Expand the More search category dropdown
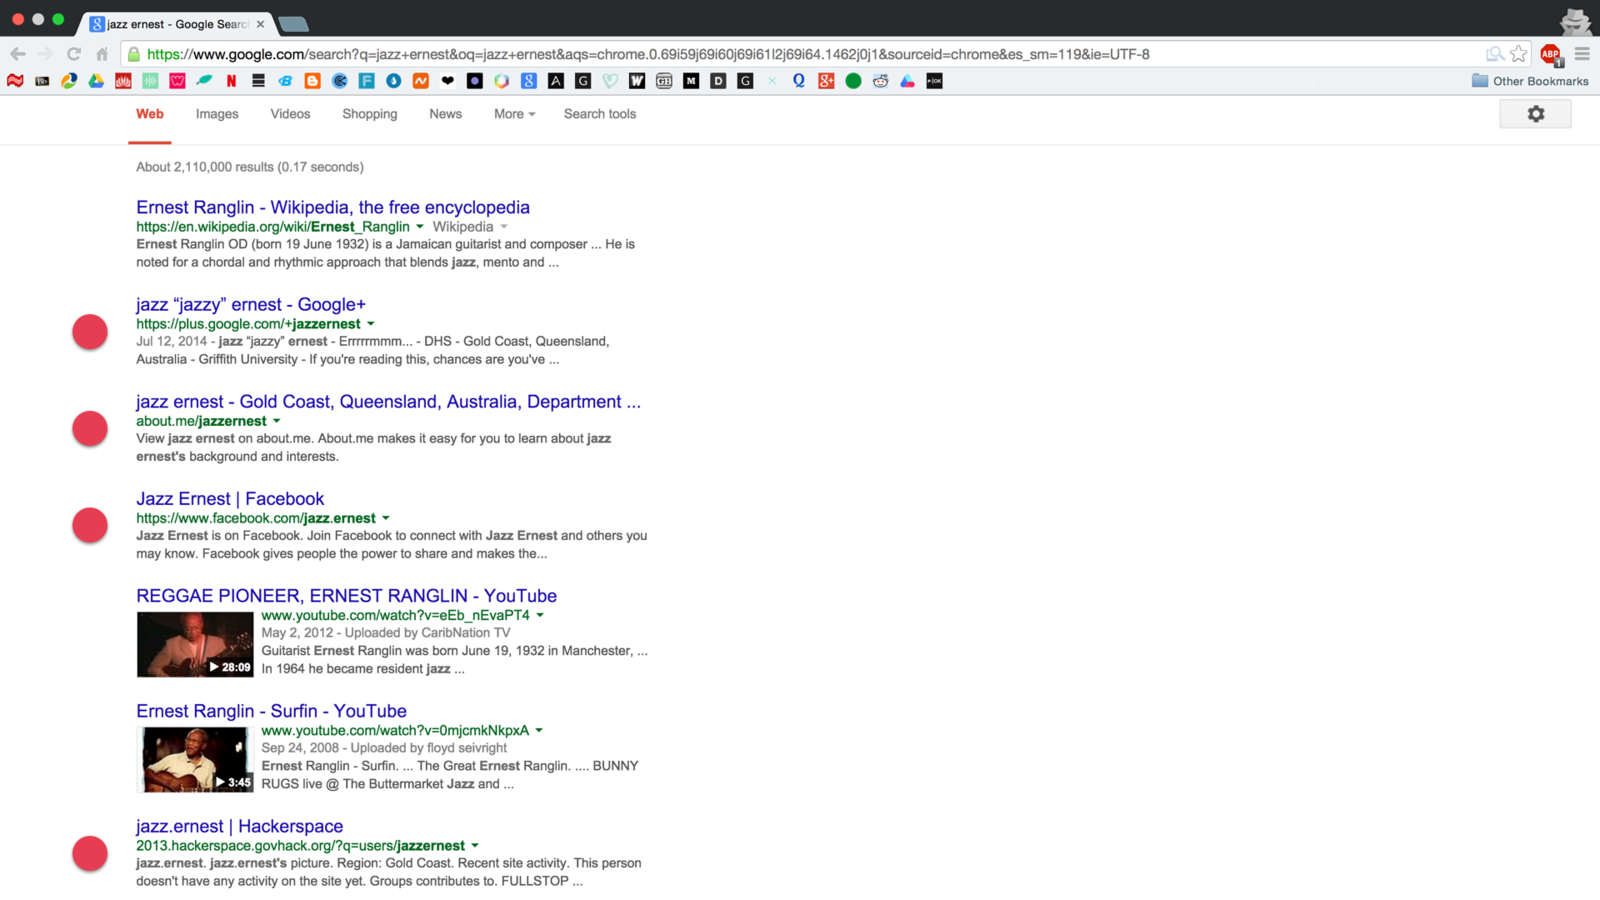This screenshot has height=900, width=1600. click(x=515, y=114)
